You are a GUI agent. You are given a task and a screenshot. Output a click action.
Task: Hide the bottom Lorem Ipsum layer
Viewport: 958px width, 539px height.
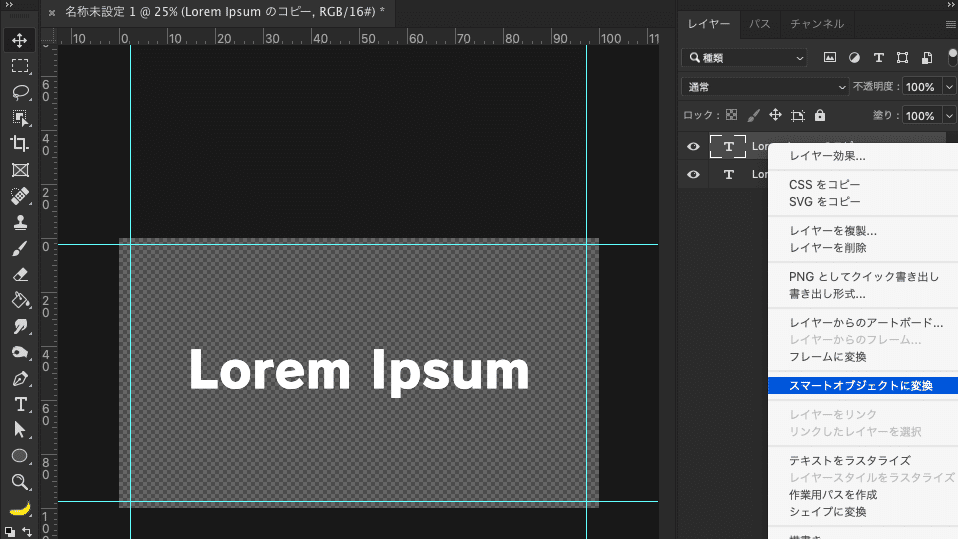tap(693, 175)
